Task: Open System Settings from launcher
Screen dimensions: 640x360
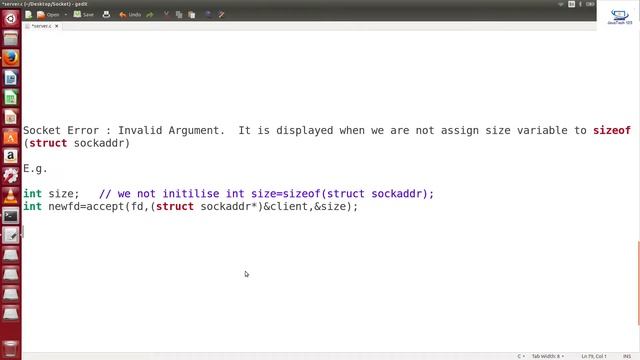Action: [11, 176]
